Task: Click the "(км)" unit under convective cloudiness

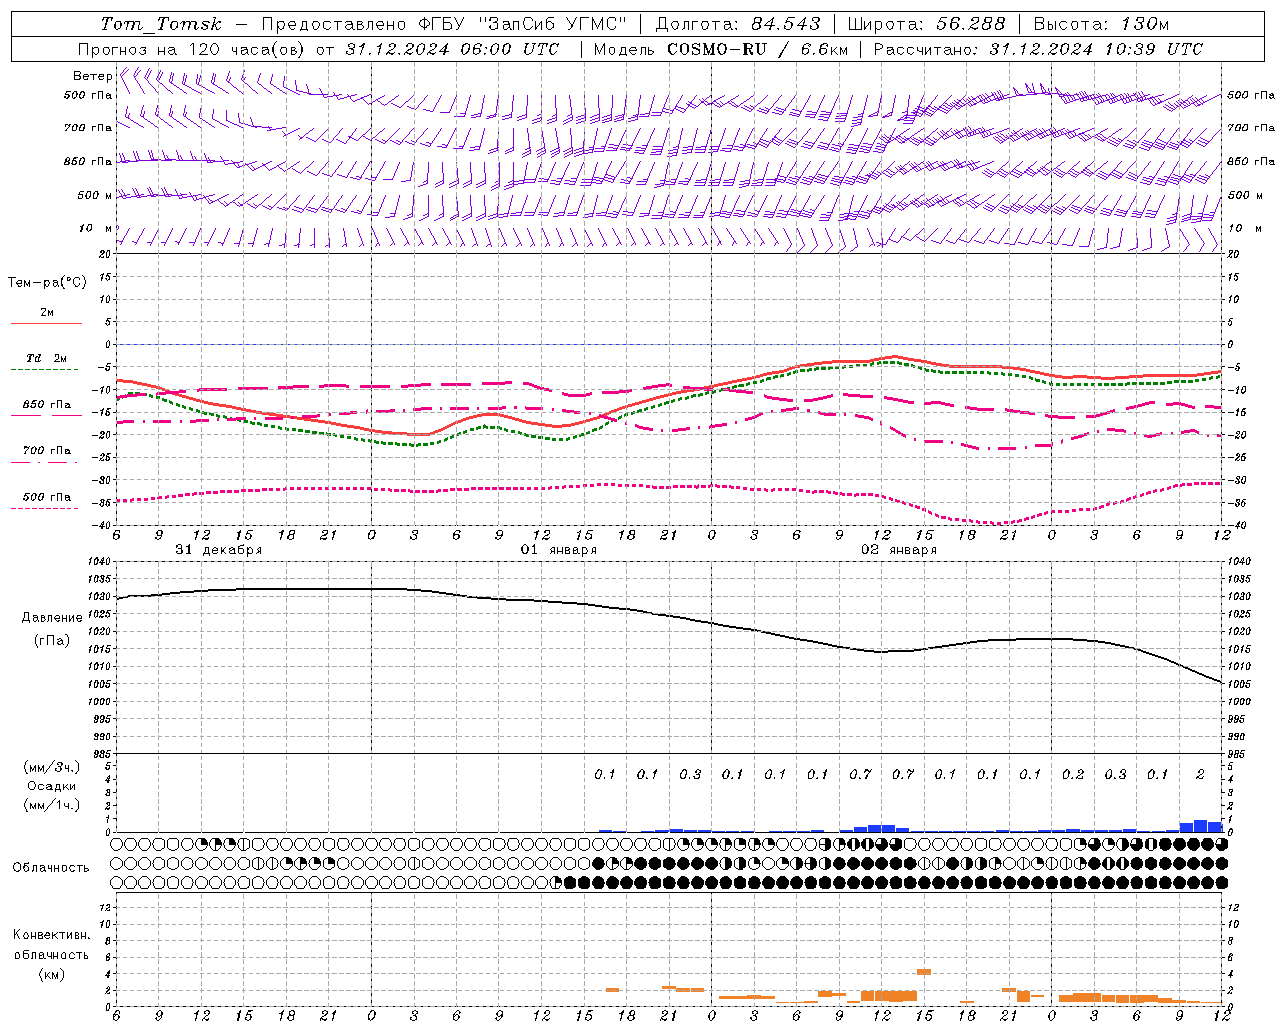Action: pos(51,974)
